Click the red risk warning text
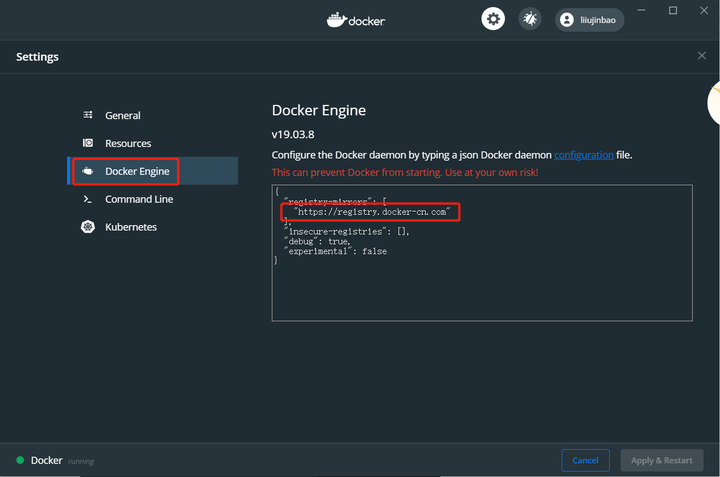Viewport: 720px width, 477px height. pyautogui.click(x=405, y=173)
